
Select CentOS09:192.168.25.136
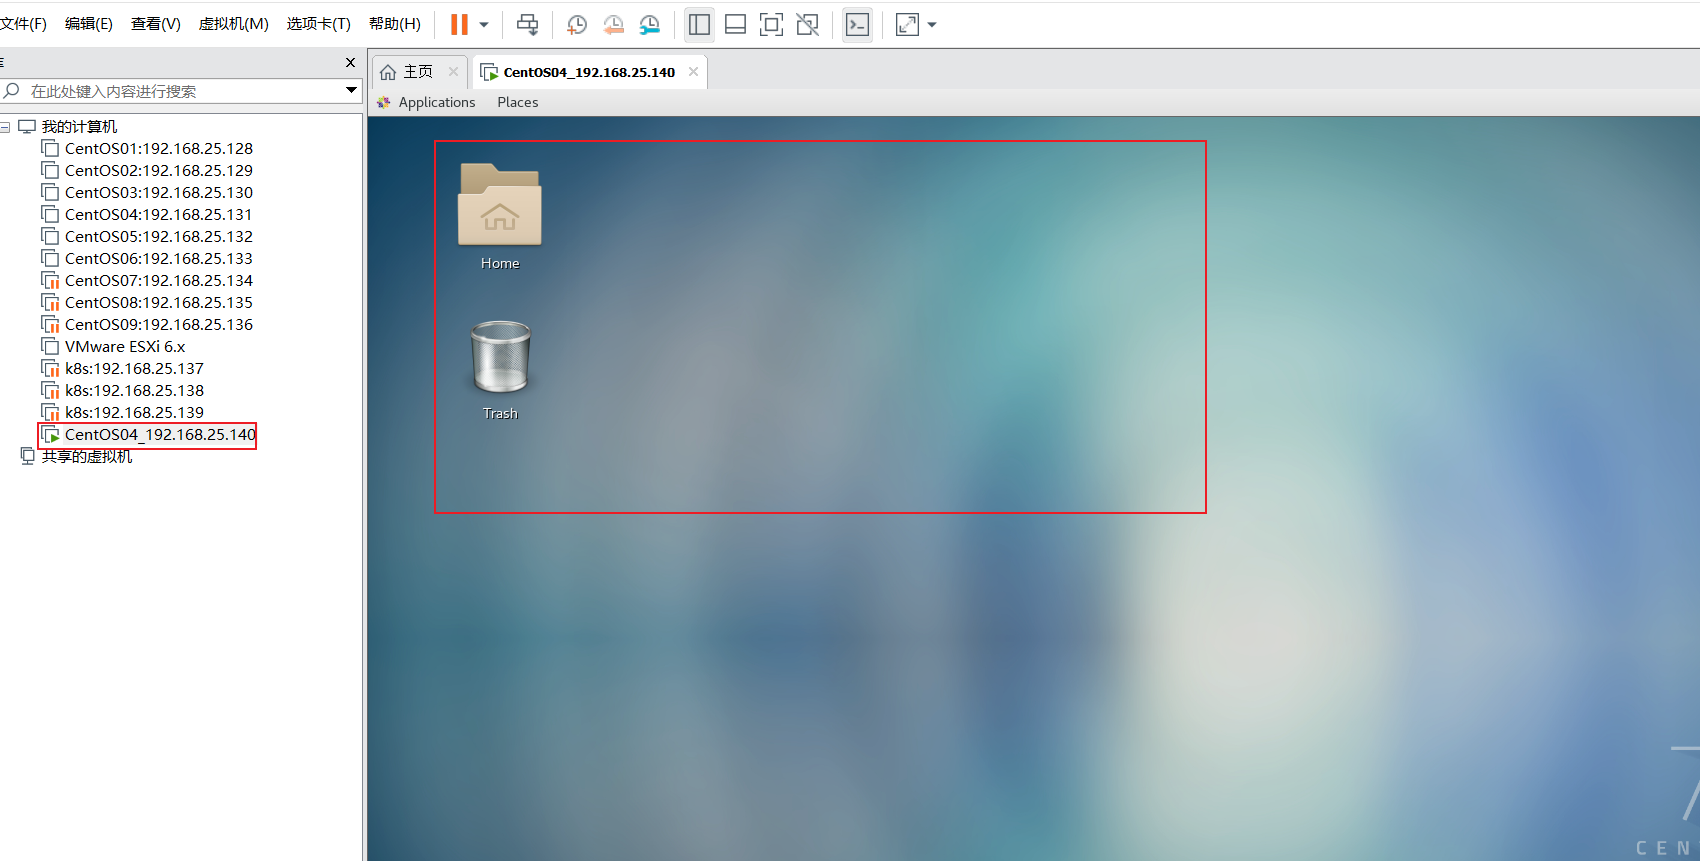click(159, 325)
